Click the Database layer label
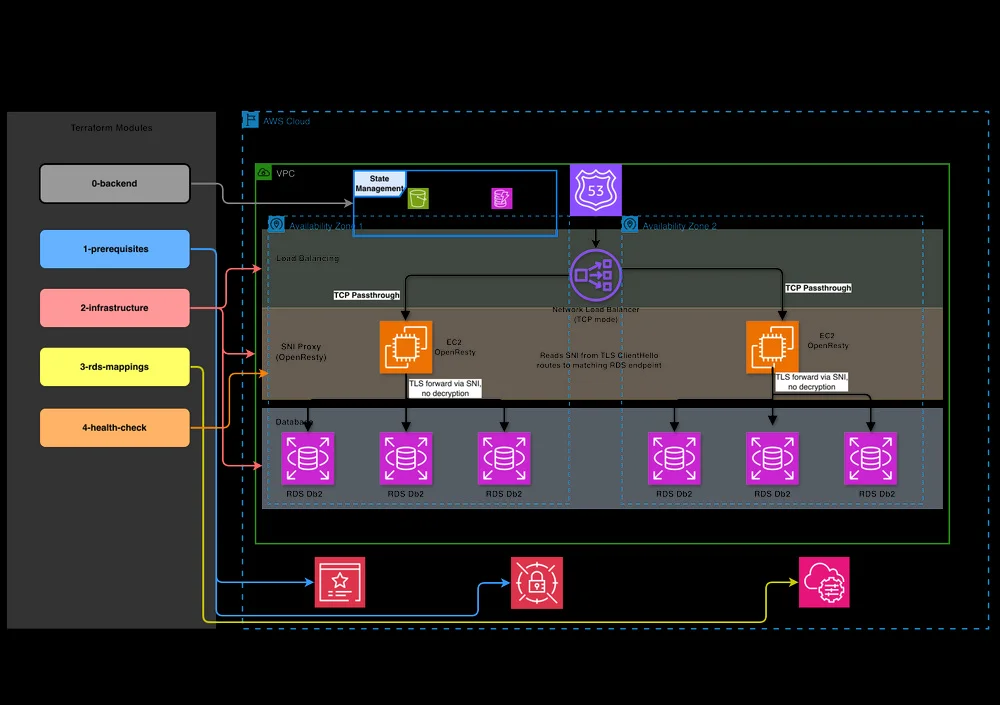Viewport: 1000px width, 705px height. [x=293, y=422]
